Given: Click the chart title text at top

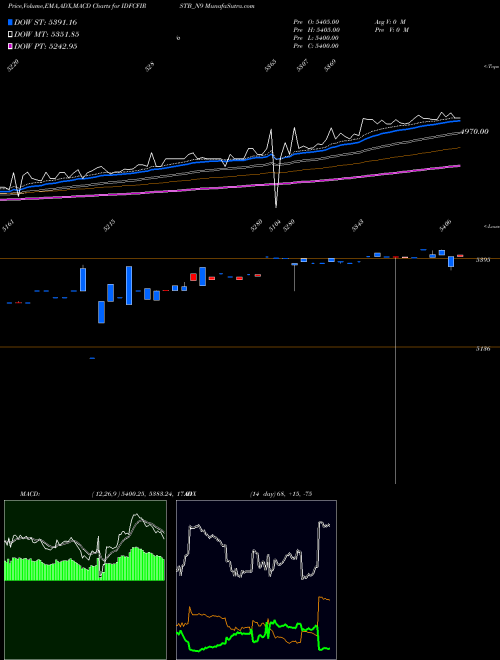Looking at the screenshot, I should 131,6.
